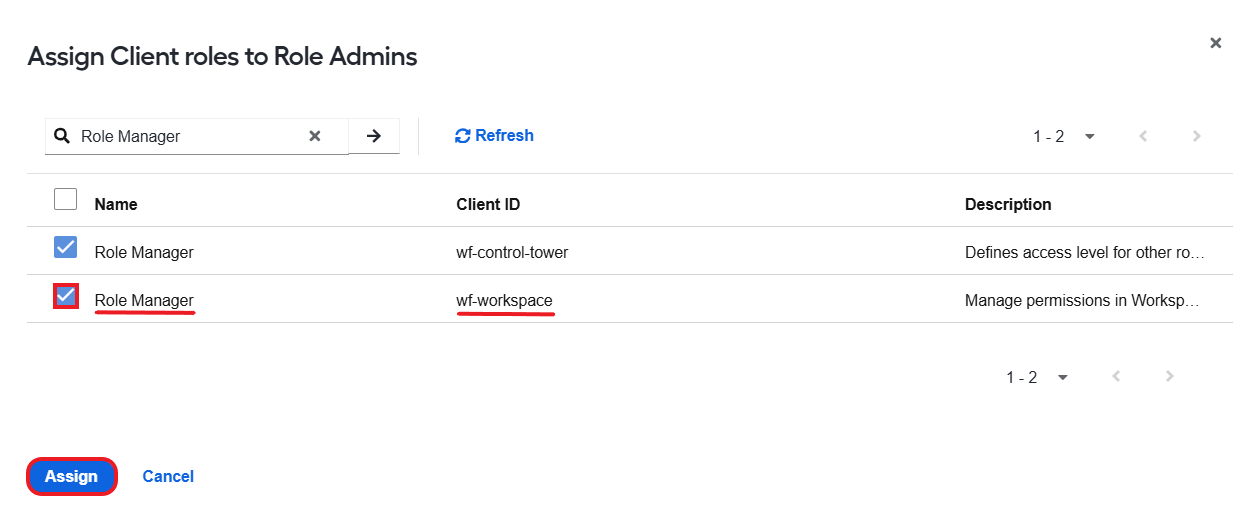This screenshot has width=1257, height=521.
Task: Click the Assign button
Action: coord(72,477)
